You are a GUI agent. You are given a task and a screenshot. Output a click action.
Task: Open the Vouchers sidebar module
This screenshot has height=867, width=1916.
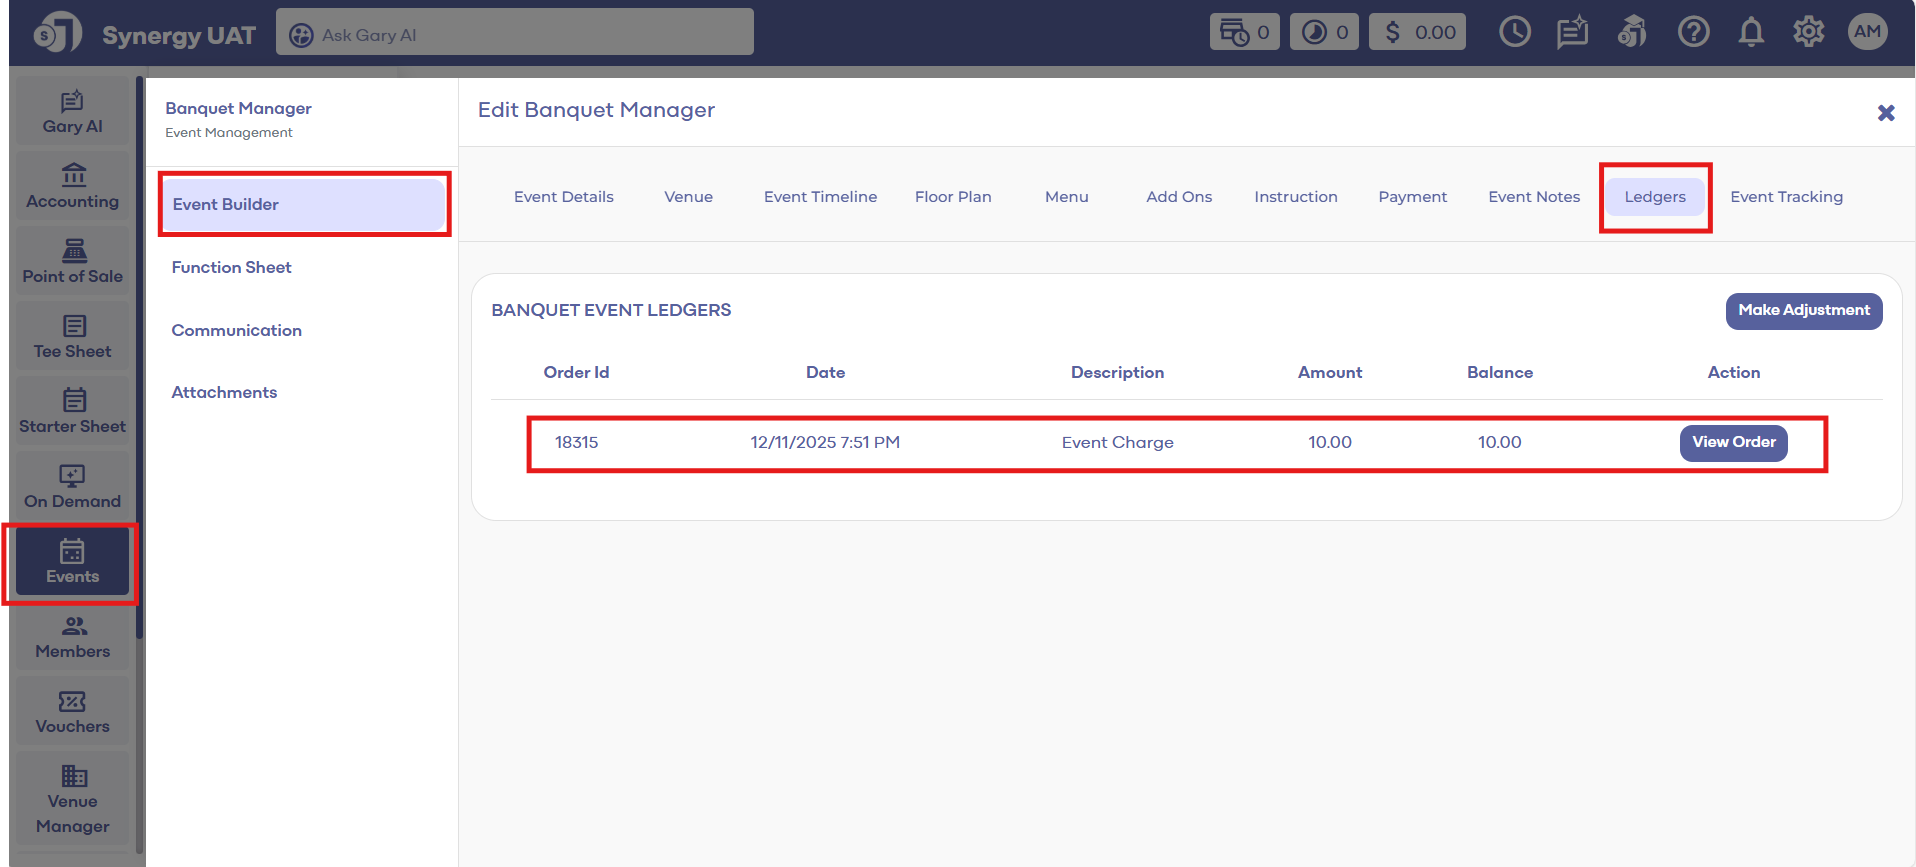tap(72, 712)
